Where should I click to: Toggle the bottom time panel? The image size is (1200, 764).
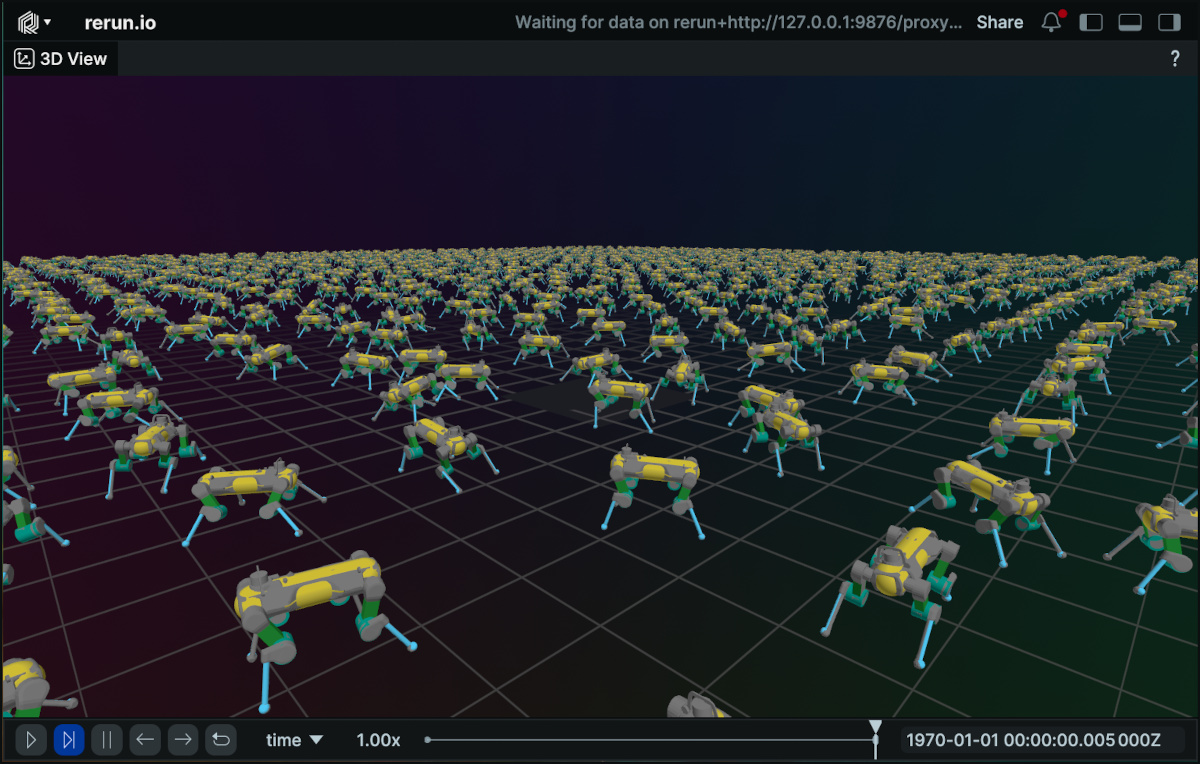[x=1130, y=22]
